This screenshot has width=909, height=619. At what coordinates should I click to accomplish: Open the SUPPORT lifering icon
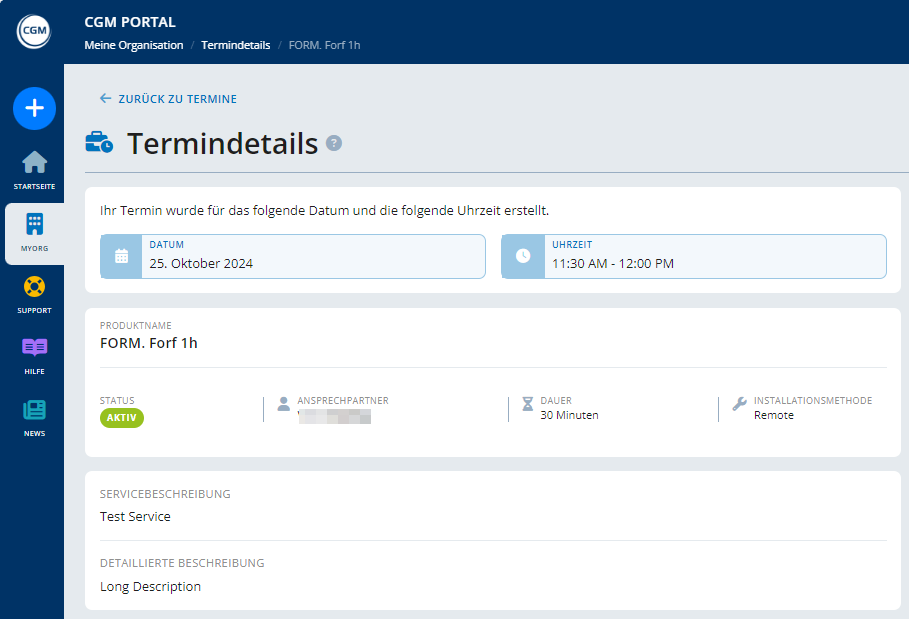click(x=34, y=289)
